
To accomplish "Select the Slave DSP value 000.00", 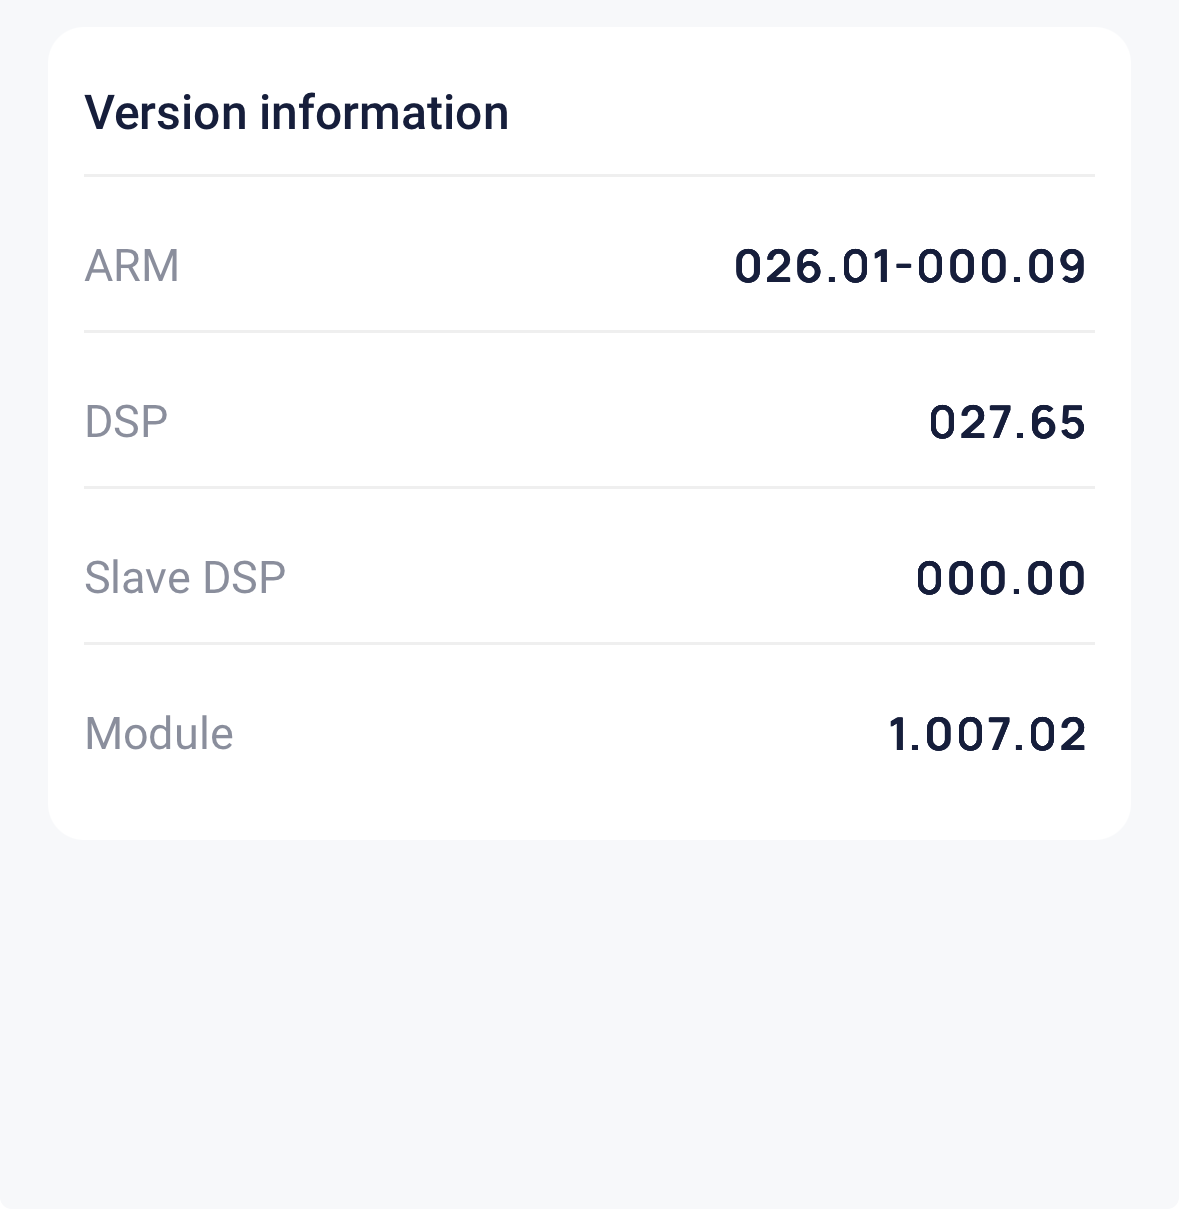I will coord(1001,578).
